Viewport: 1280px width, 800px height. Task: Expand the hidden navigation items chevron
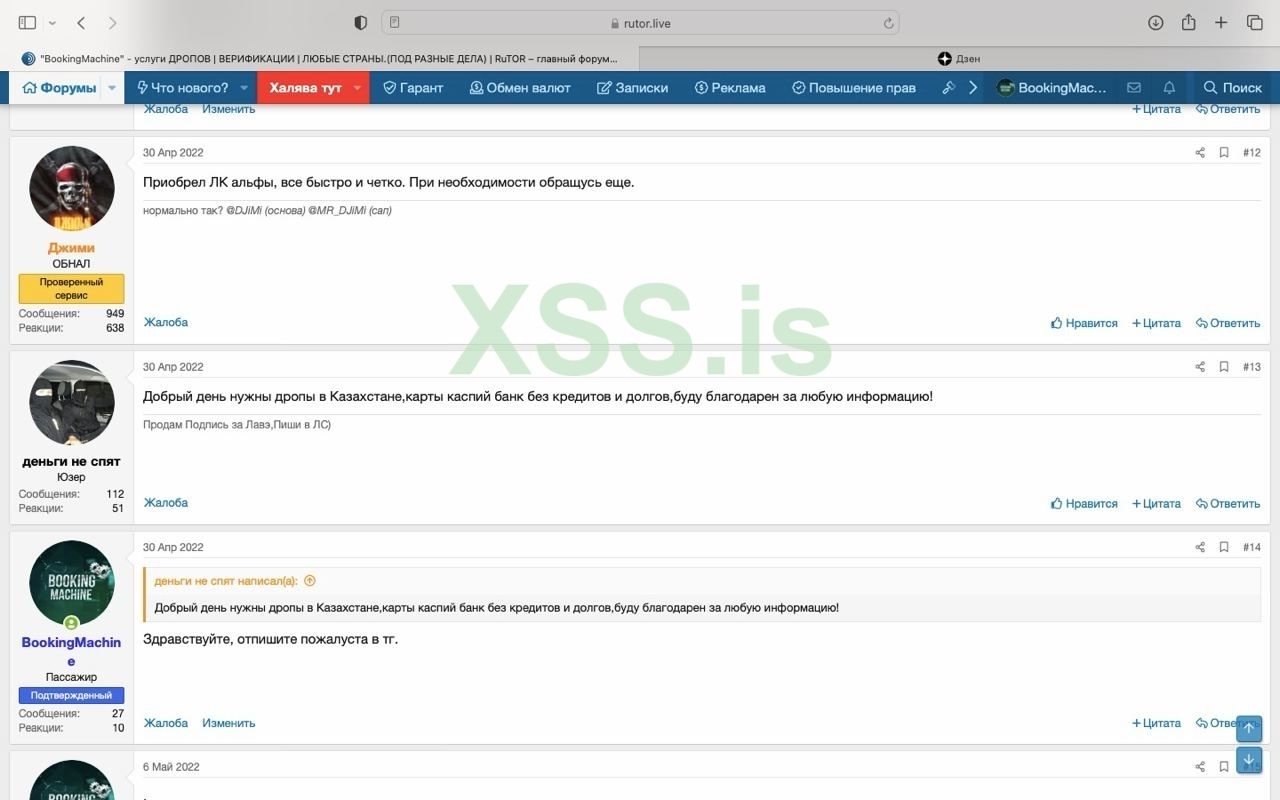[973, 88]
